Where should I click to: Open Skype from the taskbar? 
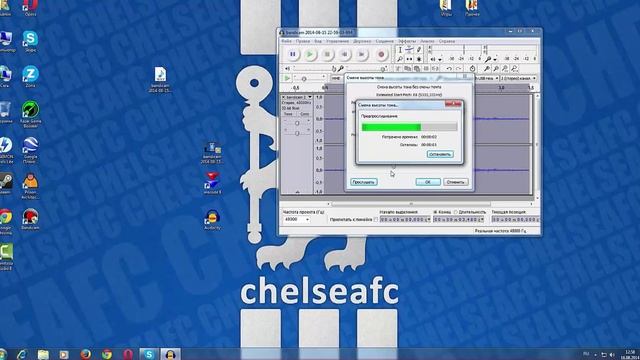pyautogui.click(x=149, y=354)
